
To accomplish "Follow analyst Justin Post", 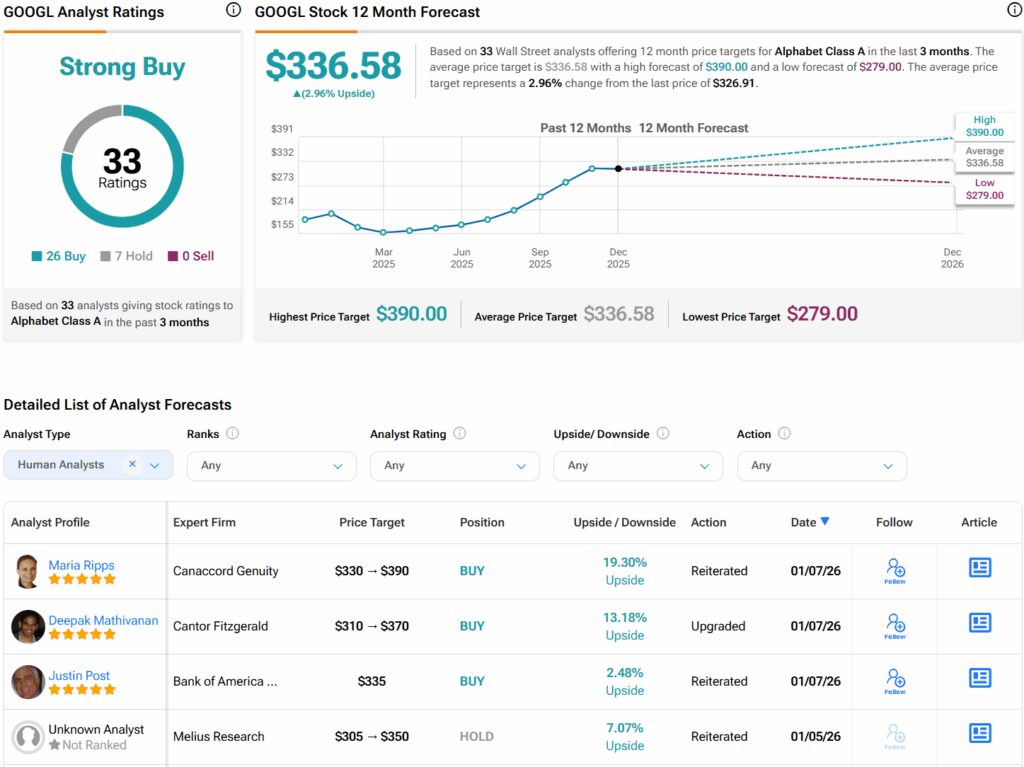I will [x=895, y=681].
